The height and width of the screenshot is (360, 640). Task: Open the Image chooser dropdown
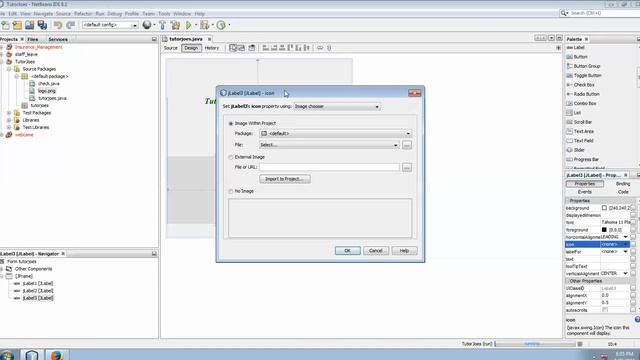pyautogui.click(x=337, y=107)
